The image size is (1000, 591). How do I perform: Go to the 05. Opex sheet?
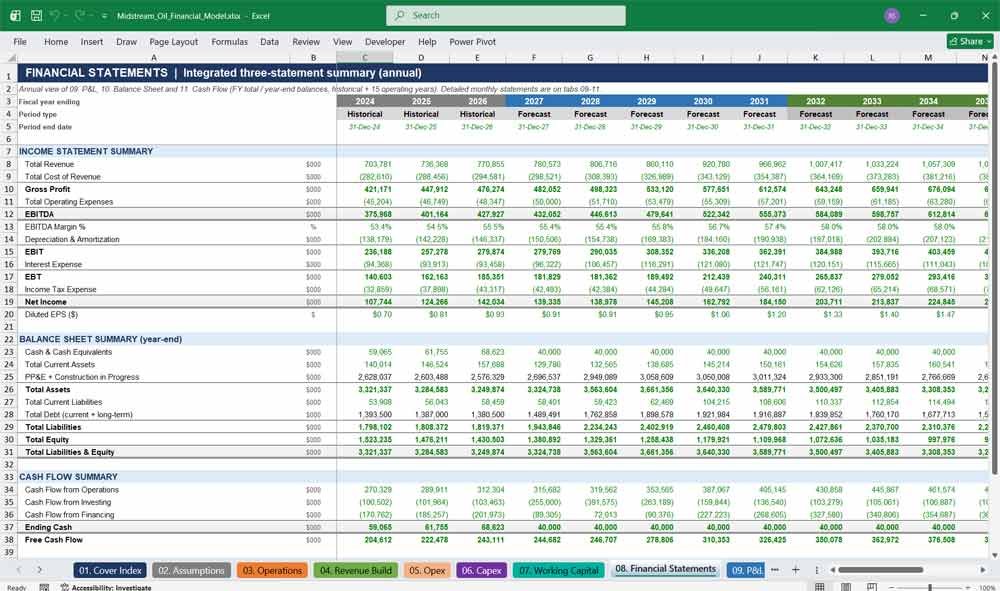(427, 570)
